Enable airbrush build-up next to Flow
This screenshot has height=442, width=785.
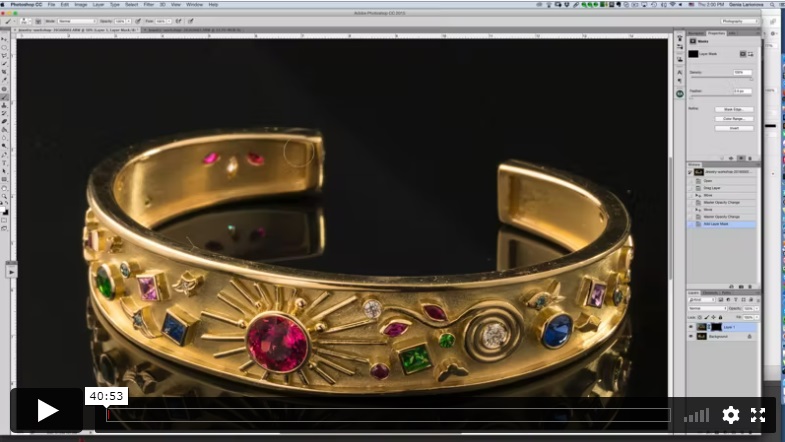pyautogui.click(x=178, y=21)
